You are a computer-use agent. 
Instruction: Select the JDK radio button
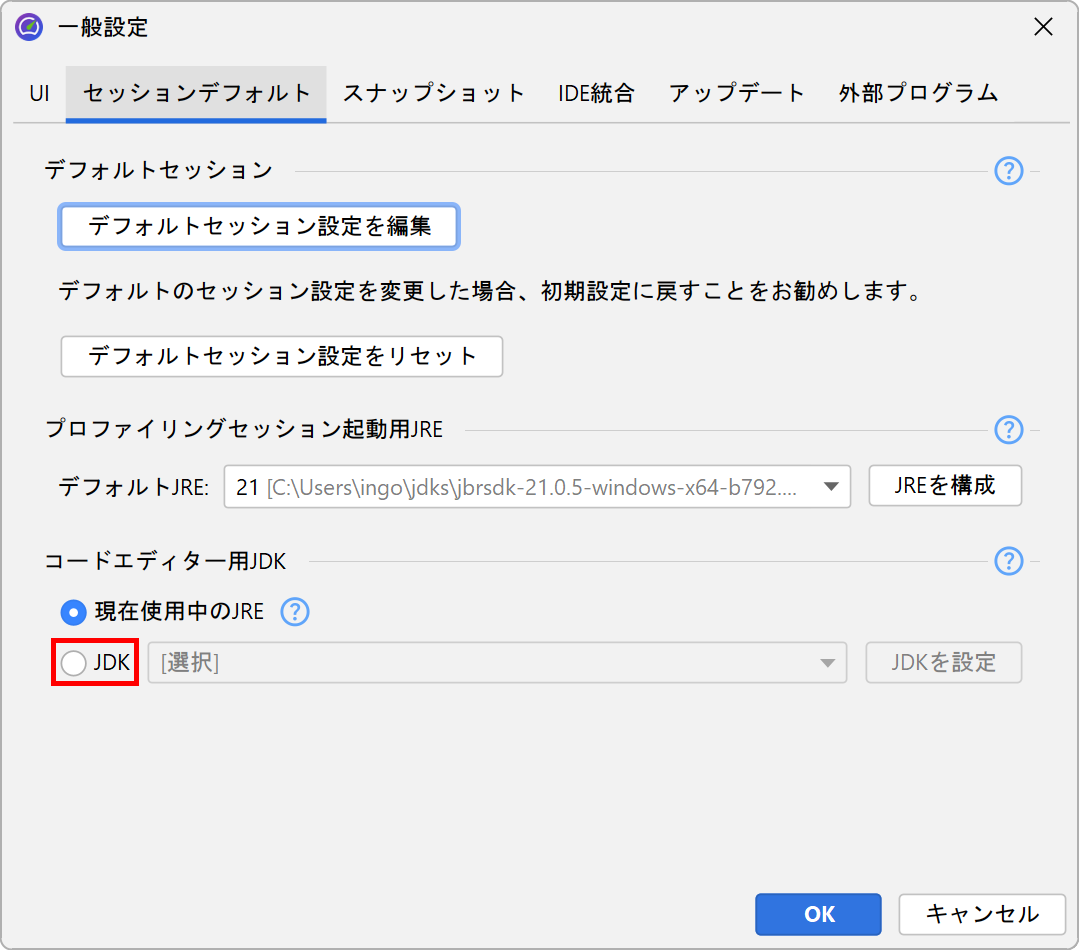pos(73,662)
